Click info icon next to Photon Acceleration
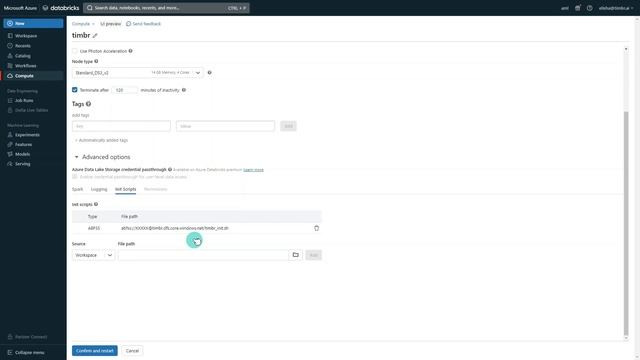This screenshot has height=360, width=640. point(130,51)
